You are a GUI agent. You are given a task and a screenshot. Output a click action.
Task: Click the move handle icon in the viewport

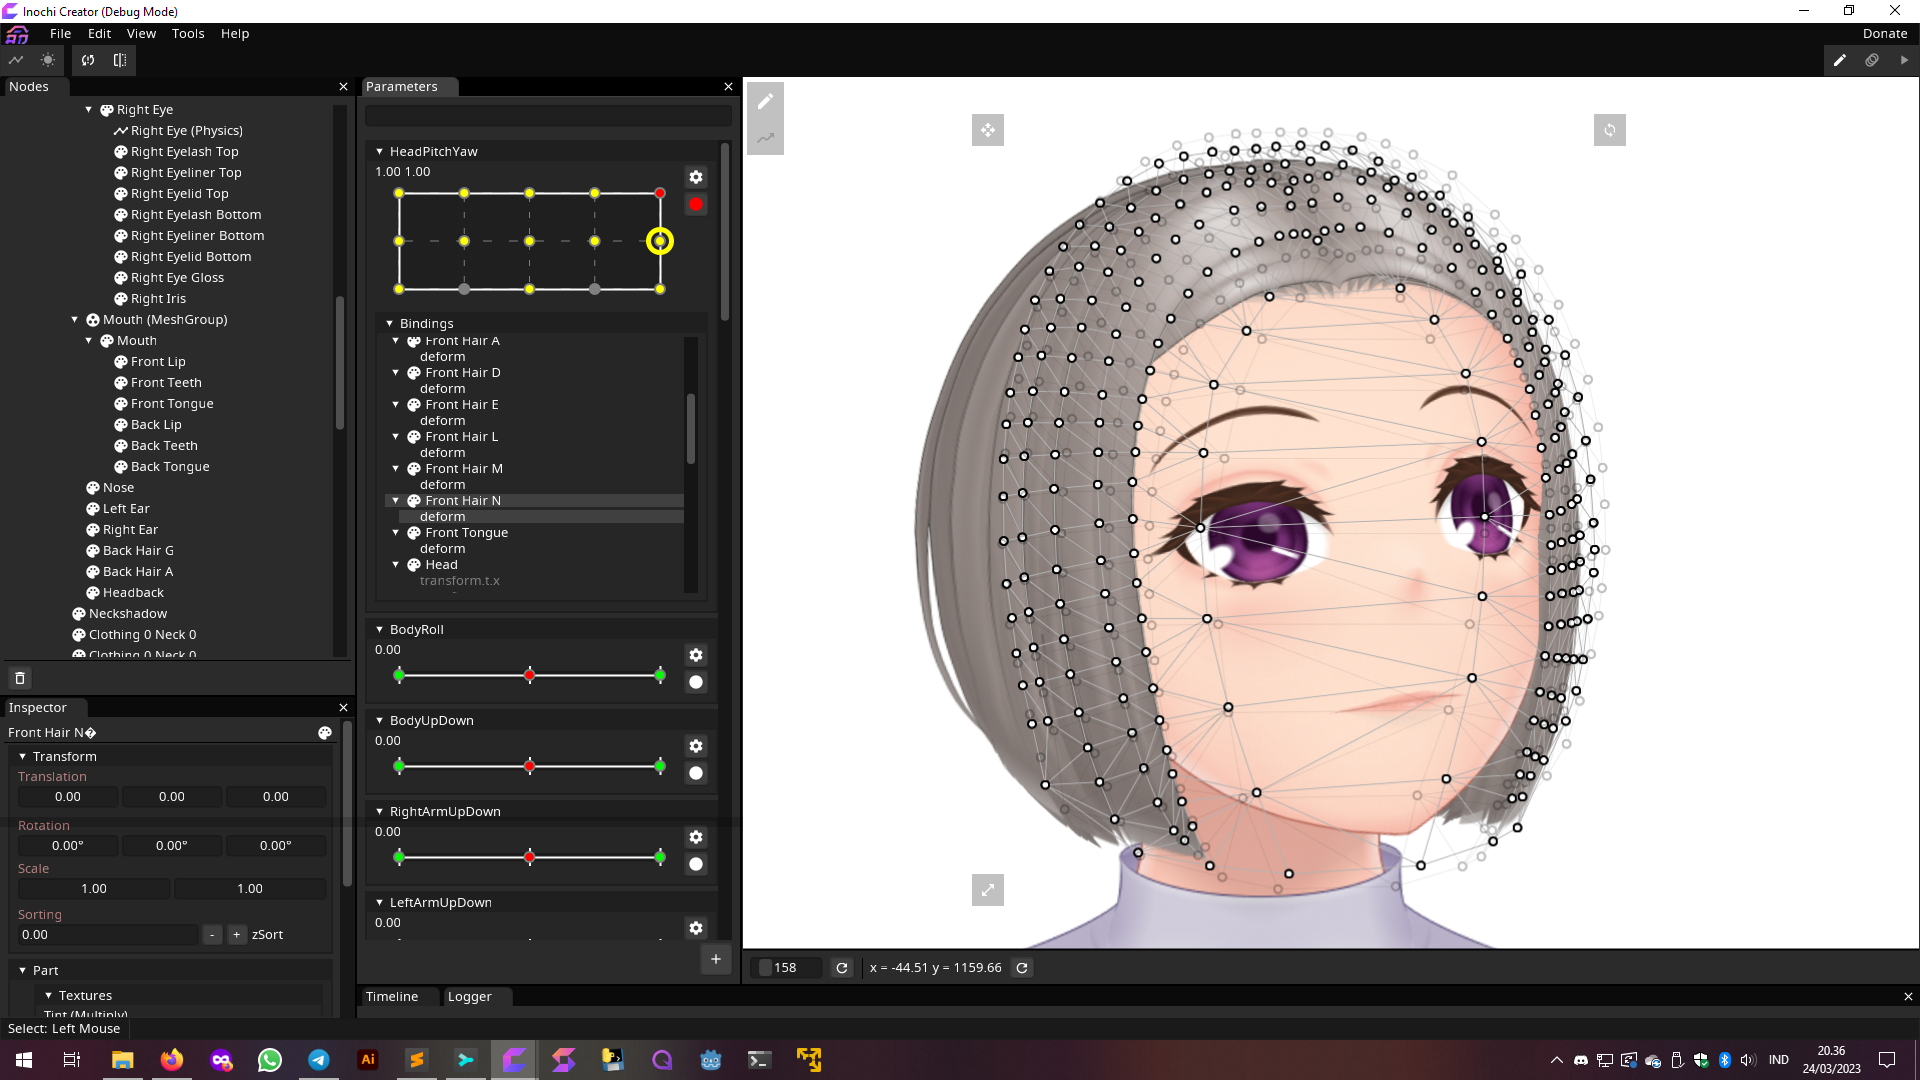[x=988, y=130]
